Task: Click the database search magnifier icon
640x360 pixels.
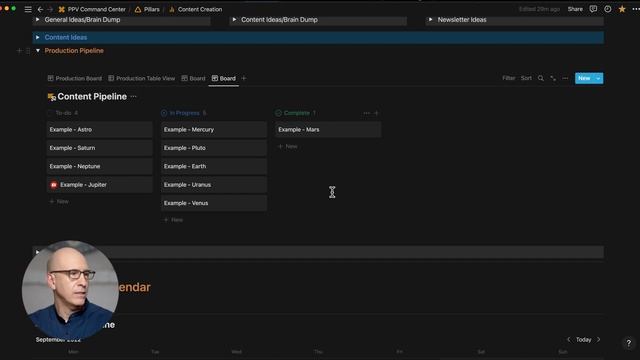Action: tap(541, 78)
